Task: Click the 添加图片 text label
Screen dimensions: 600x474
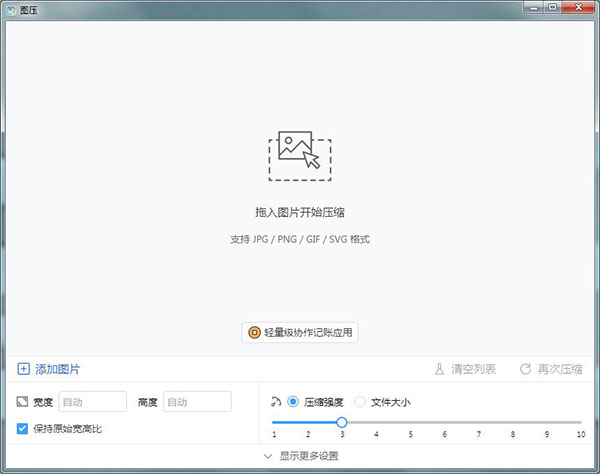Action: pos(58,369)
